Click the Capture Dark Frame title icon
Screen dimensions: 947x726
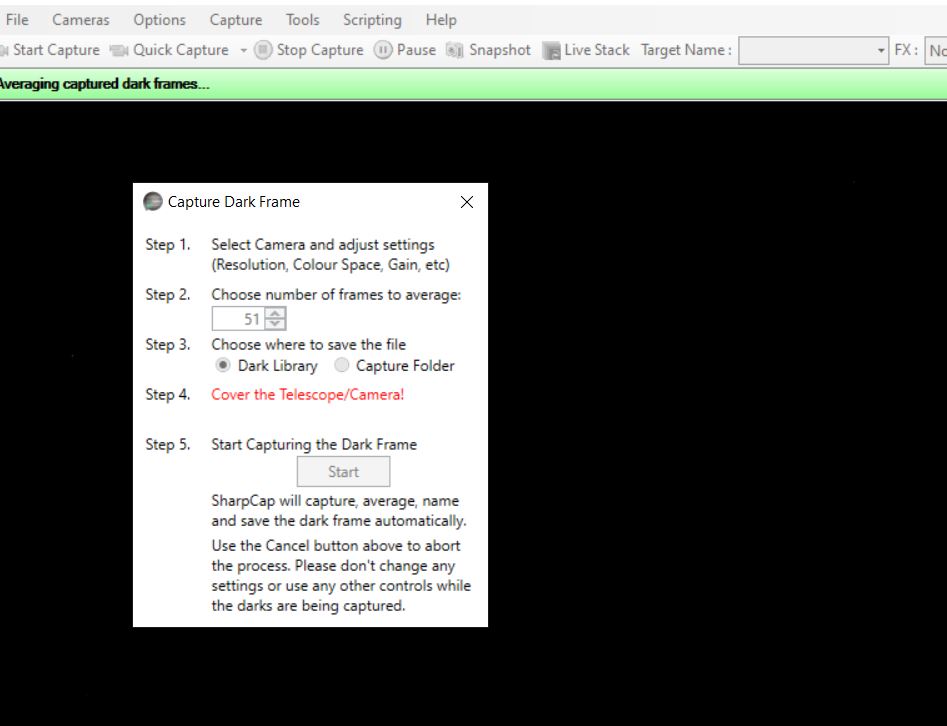[x=153, y=202]
